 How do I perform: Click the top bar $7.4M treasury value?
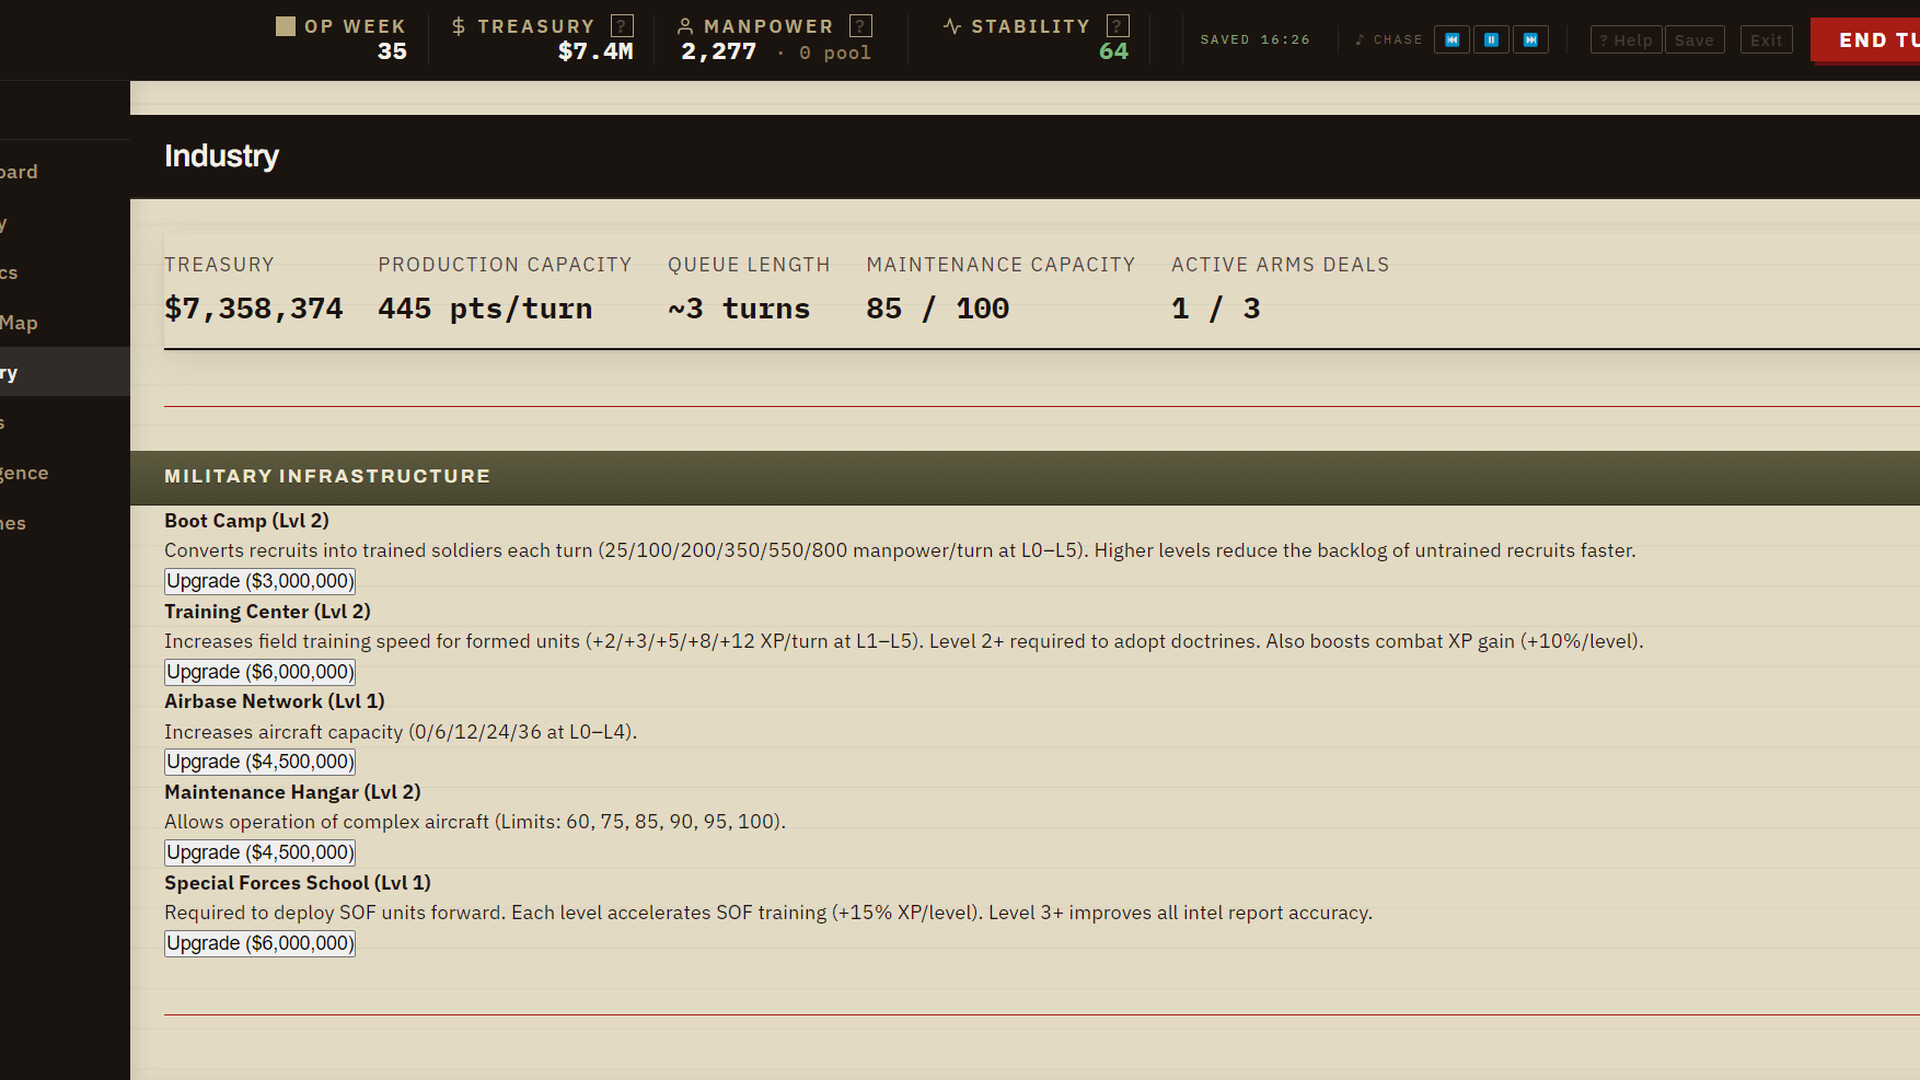(595, 52)
